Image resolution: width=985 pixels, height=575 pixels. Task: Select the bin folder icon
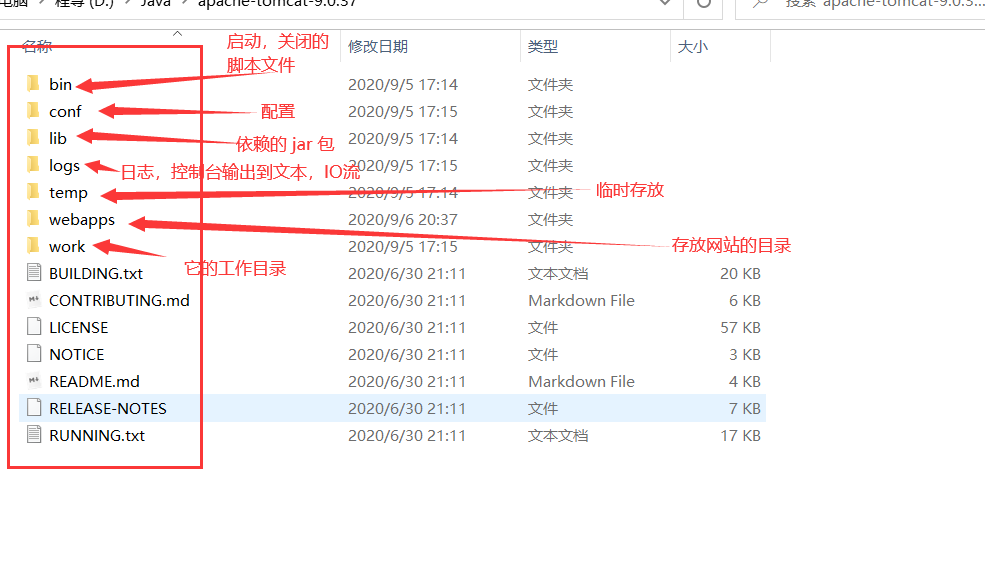(x=34, y=84)
